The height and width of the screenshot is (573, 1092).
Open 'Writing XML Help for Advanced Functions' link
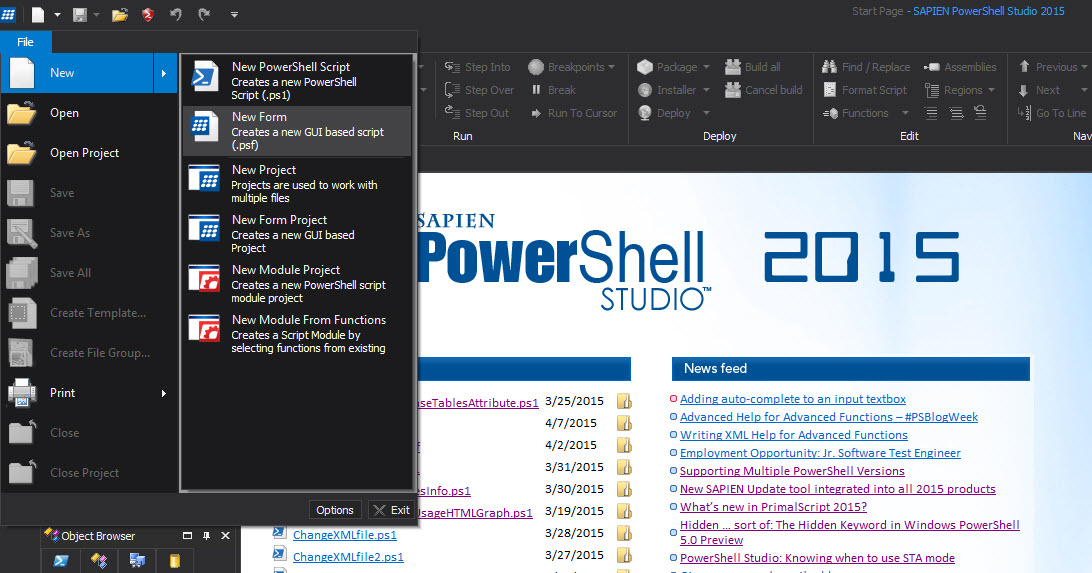[793, 435]
